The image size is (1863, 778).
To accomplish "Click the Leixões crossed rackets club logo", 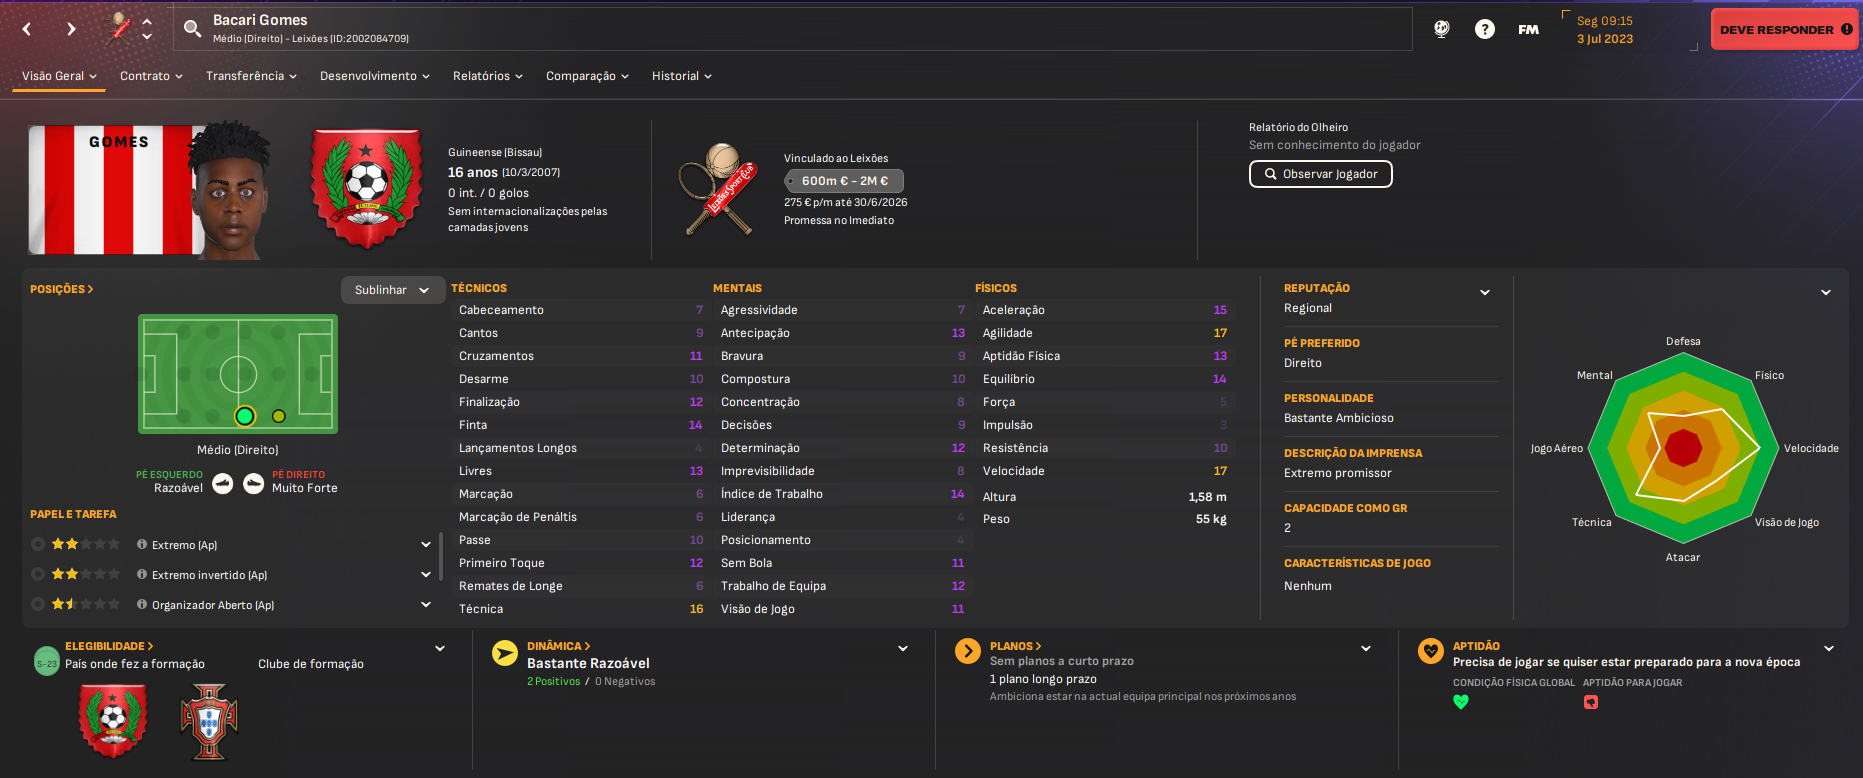I will [x=718, y=188].
